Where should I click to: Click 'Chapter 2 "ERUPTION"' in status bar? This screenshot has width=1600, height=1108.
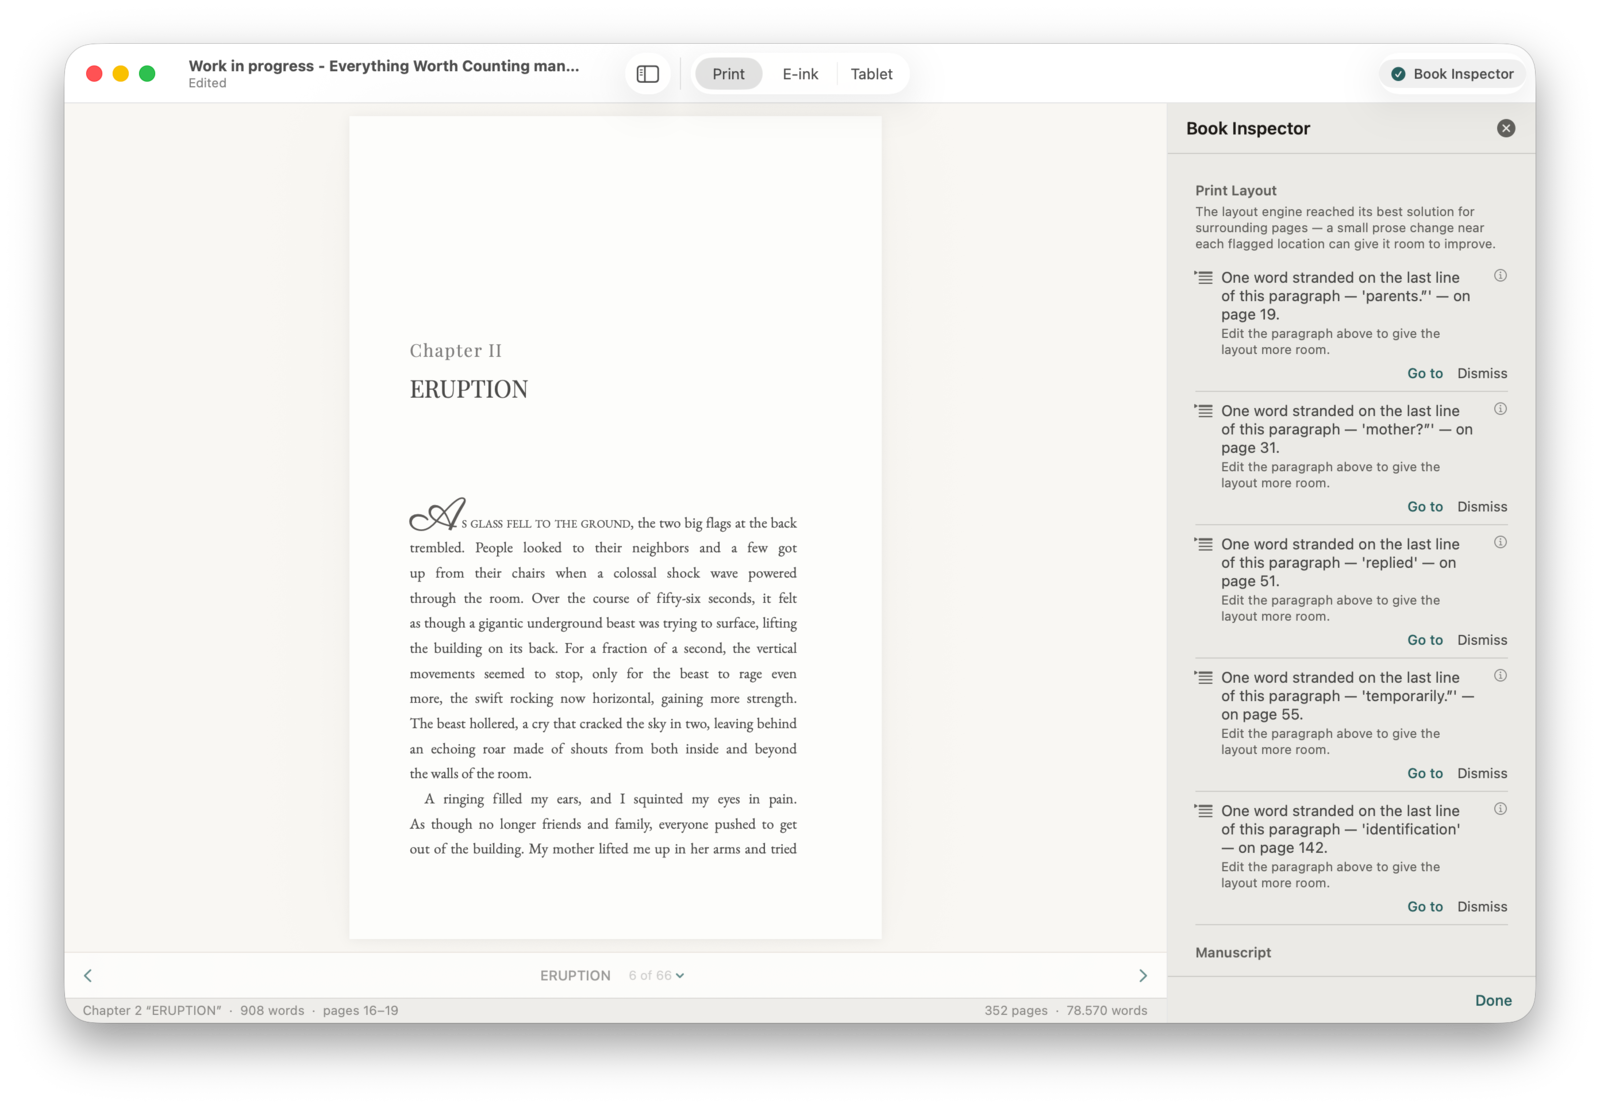click(152, 1010)
